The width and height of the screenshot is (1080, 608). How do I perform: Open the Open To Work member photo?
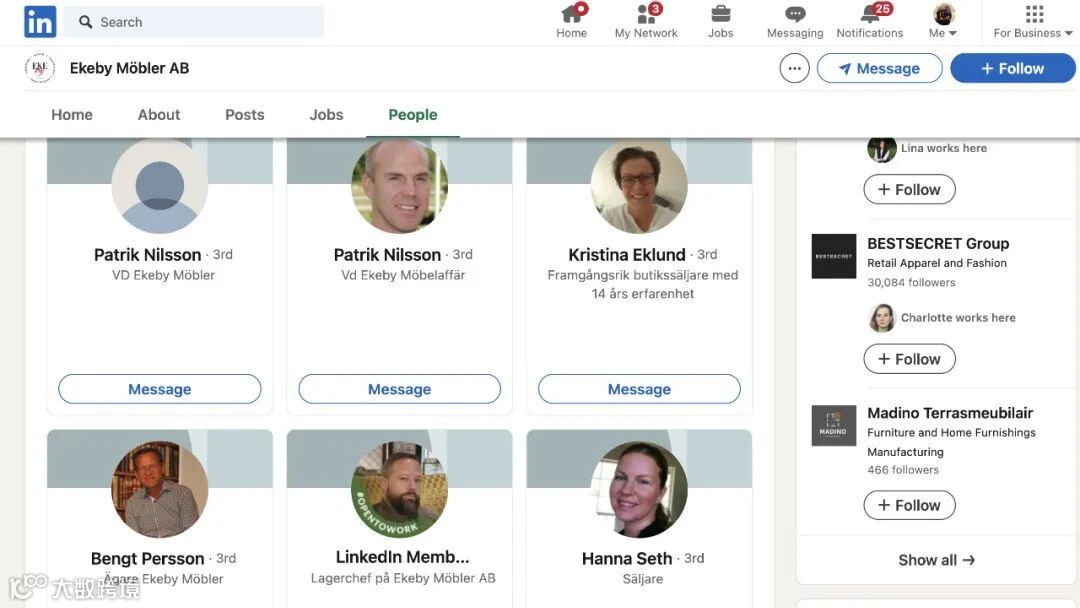399,490
